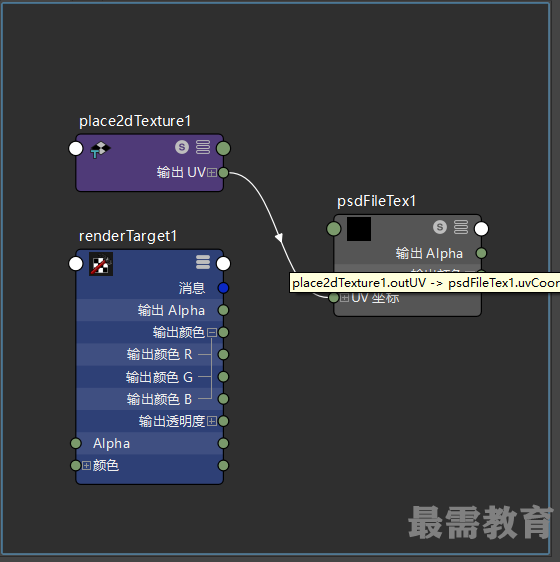Select the 输出颜色 R attribute label
This screenshot has height=562, width=560.
tap(160, 354)
